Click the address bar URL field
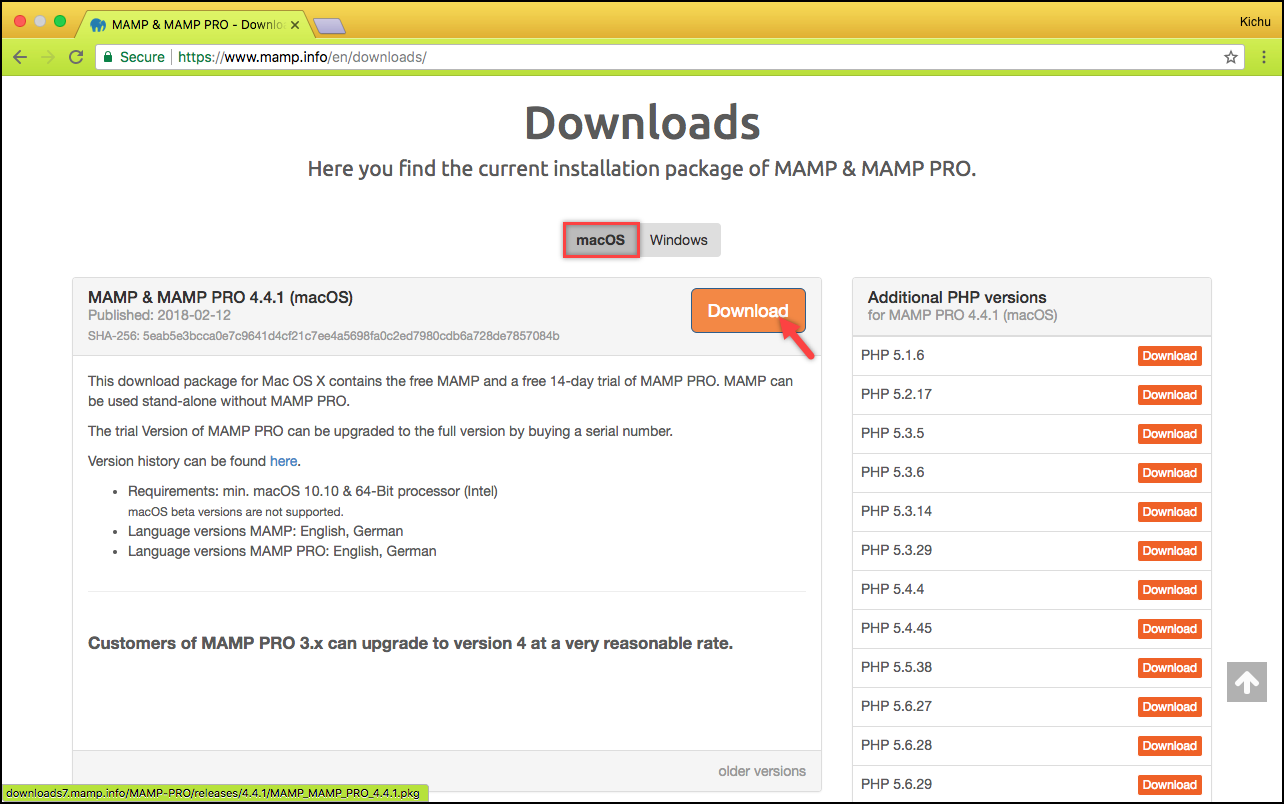 click(668, 57)
